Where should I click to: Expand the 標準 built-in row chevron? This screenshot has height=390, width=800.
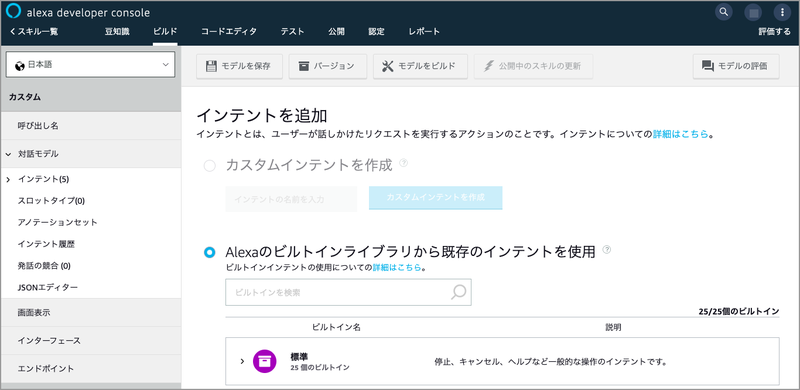242,361
